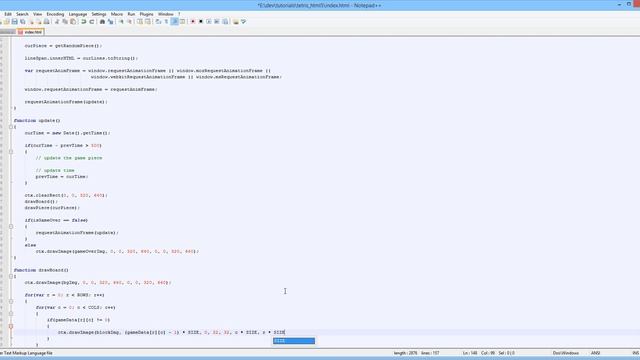Click the ANSI encoding status field
Image resolution: width=640 pixels, height=360 pixels.
[596, 353]
